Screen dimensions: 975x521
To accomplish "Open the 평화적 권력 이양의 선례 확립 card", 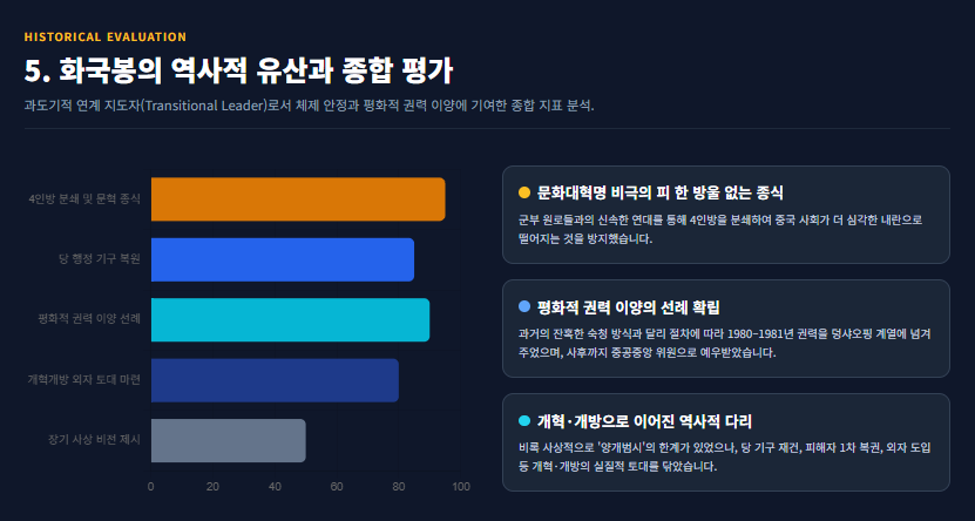I will point(726,328).
